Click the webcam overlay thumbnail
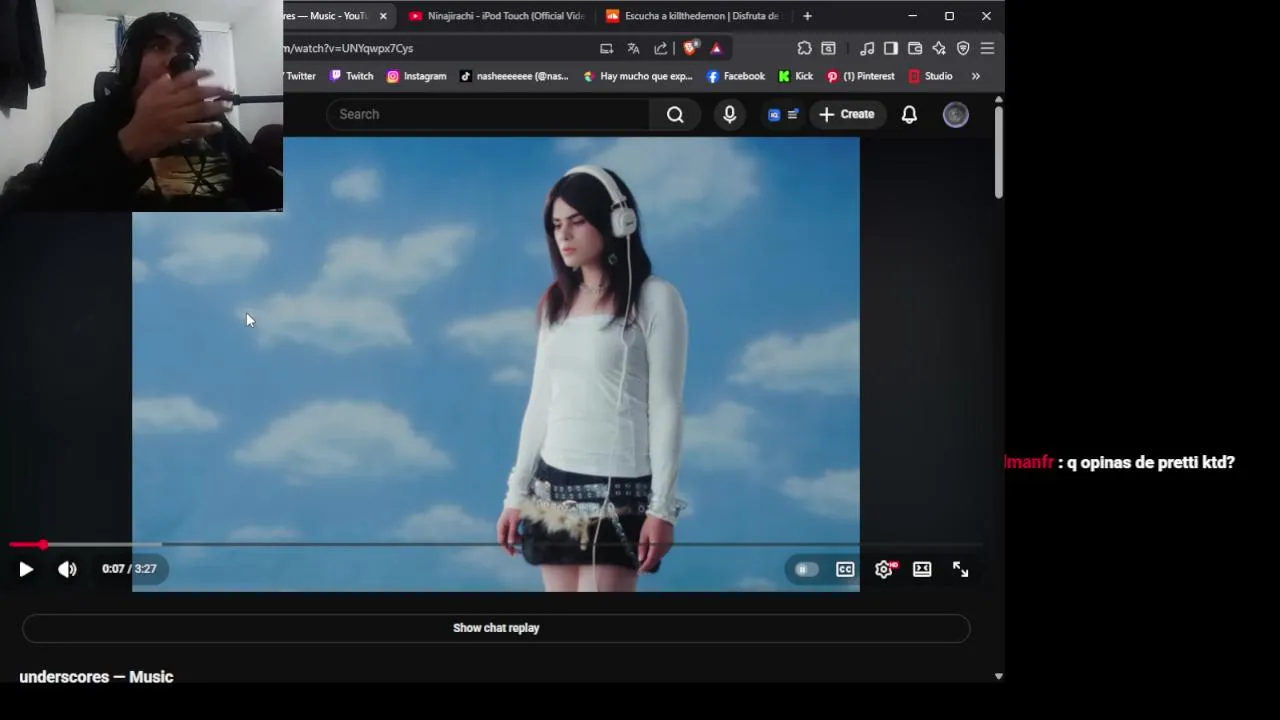This screenshot has height=720, width=1280. [x=141, y=105]
